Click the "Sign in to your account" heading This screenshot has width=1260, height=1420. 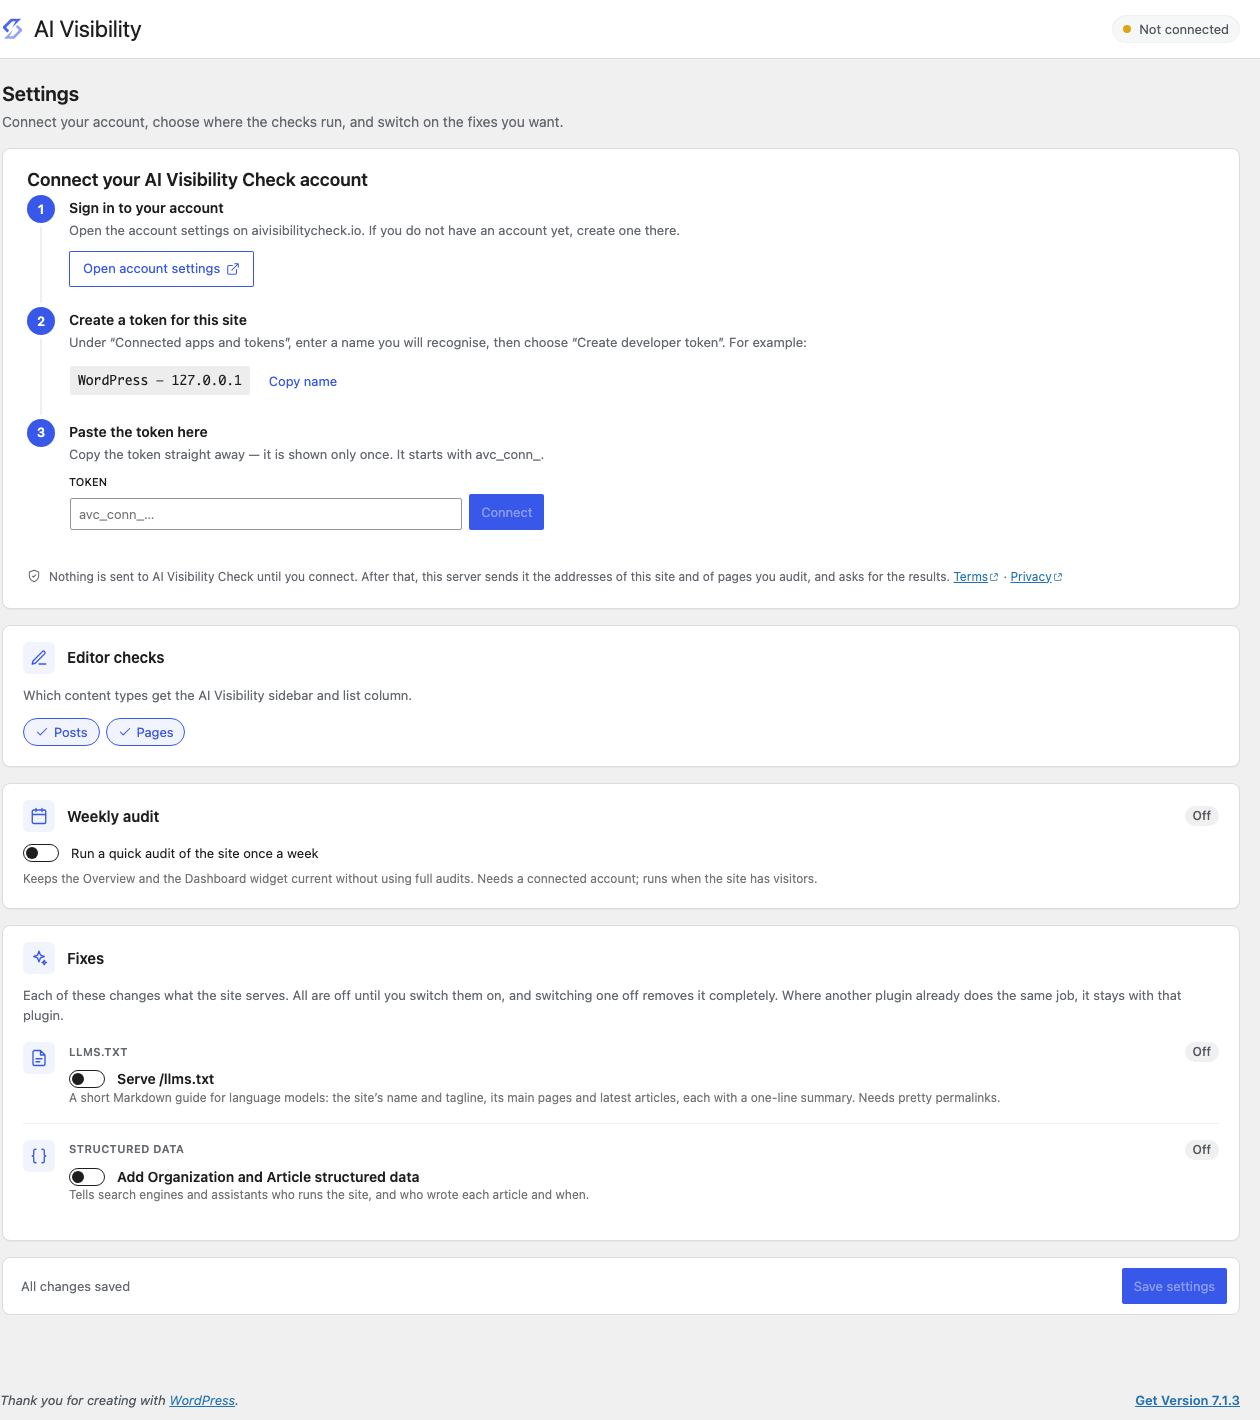(146, 208)
